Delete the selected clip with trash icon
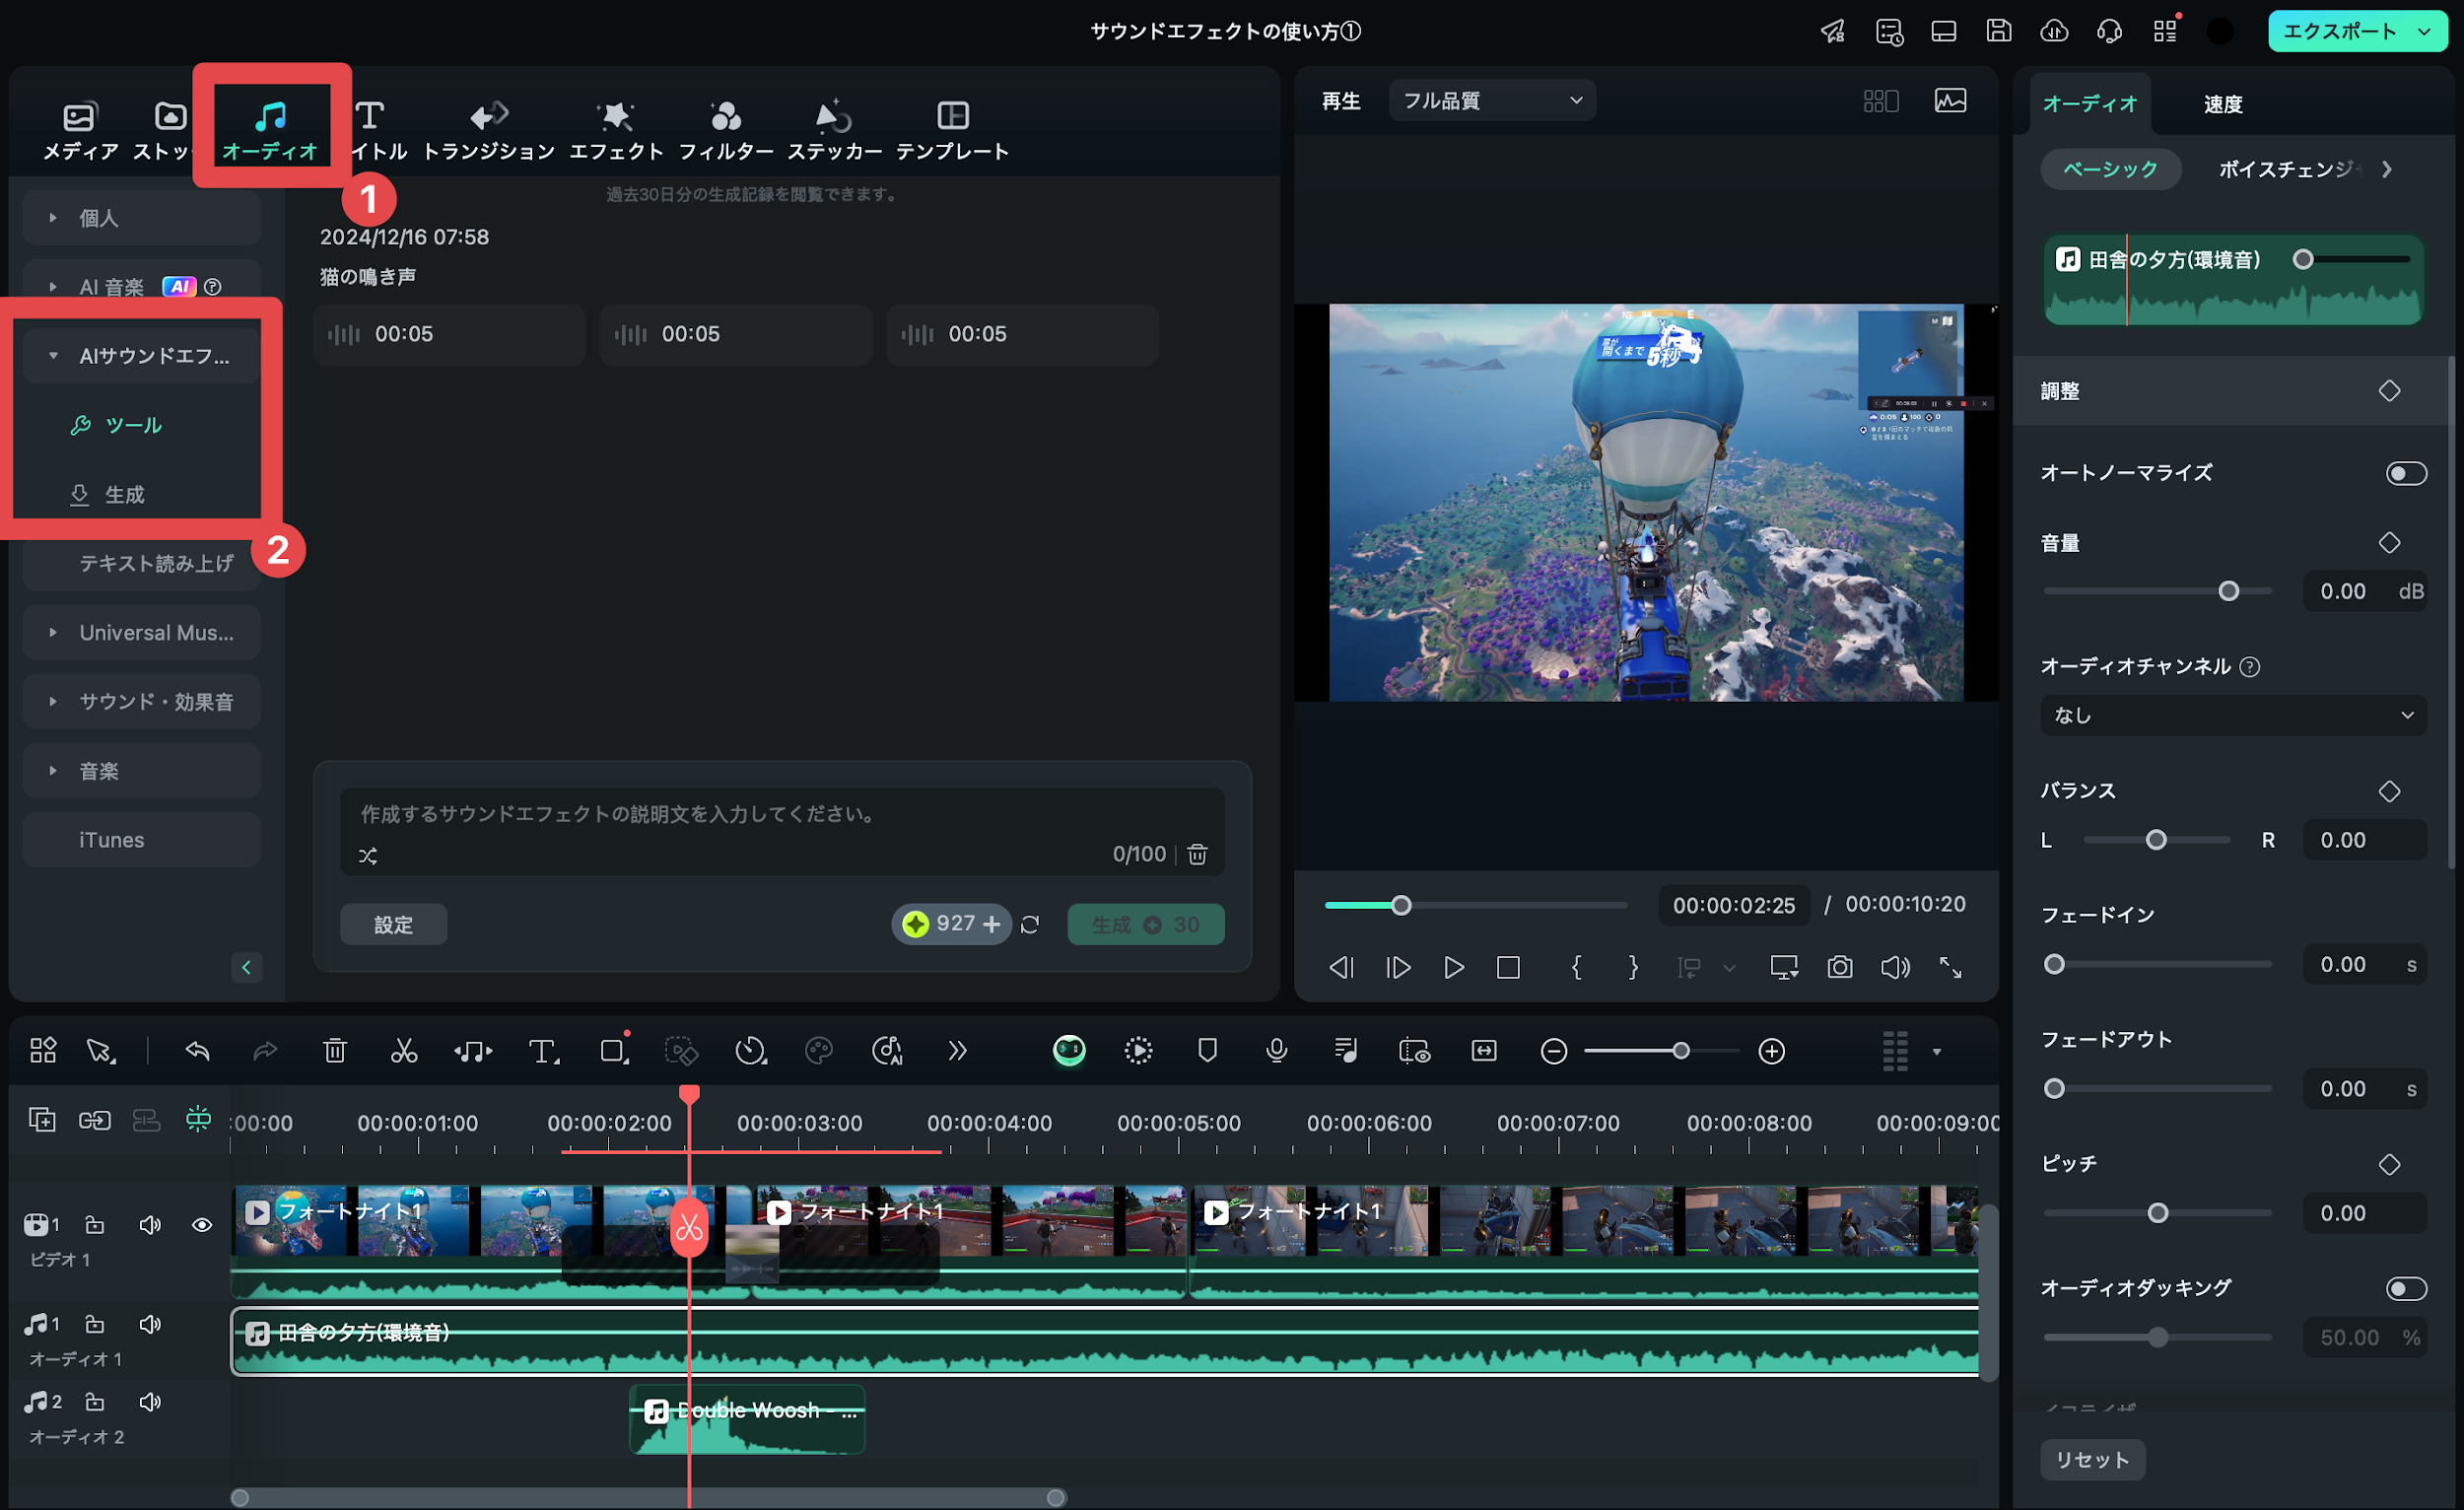 [x=335, y=1051]
